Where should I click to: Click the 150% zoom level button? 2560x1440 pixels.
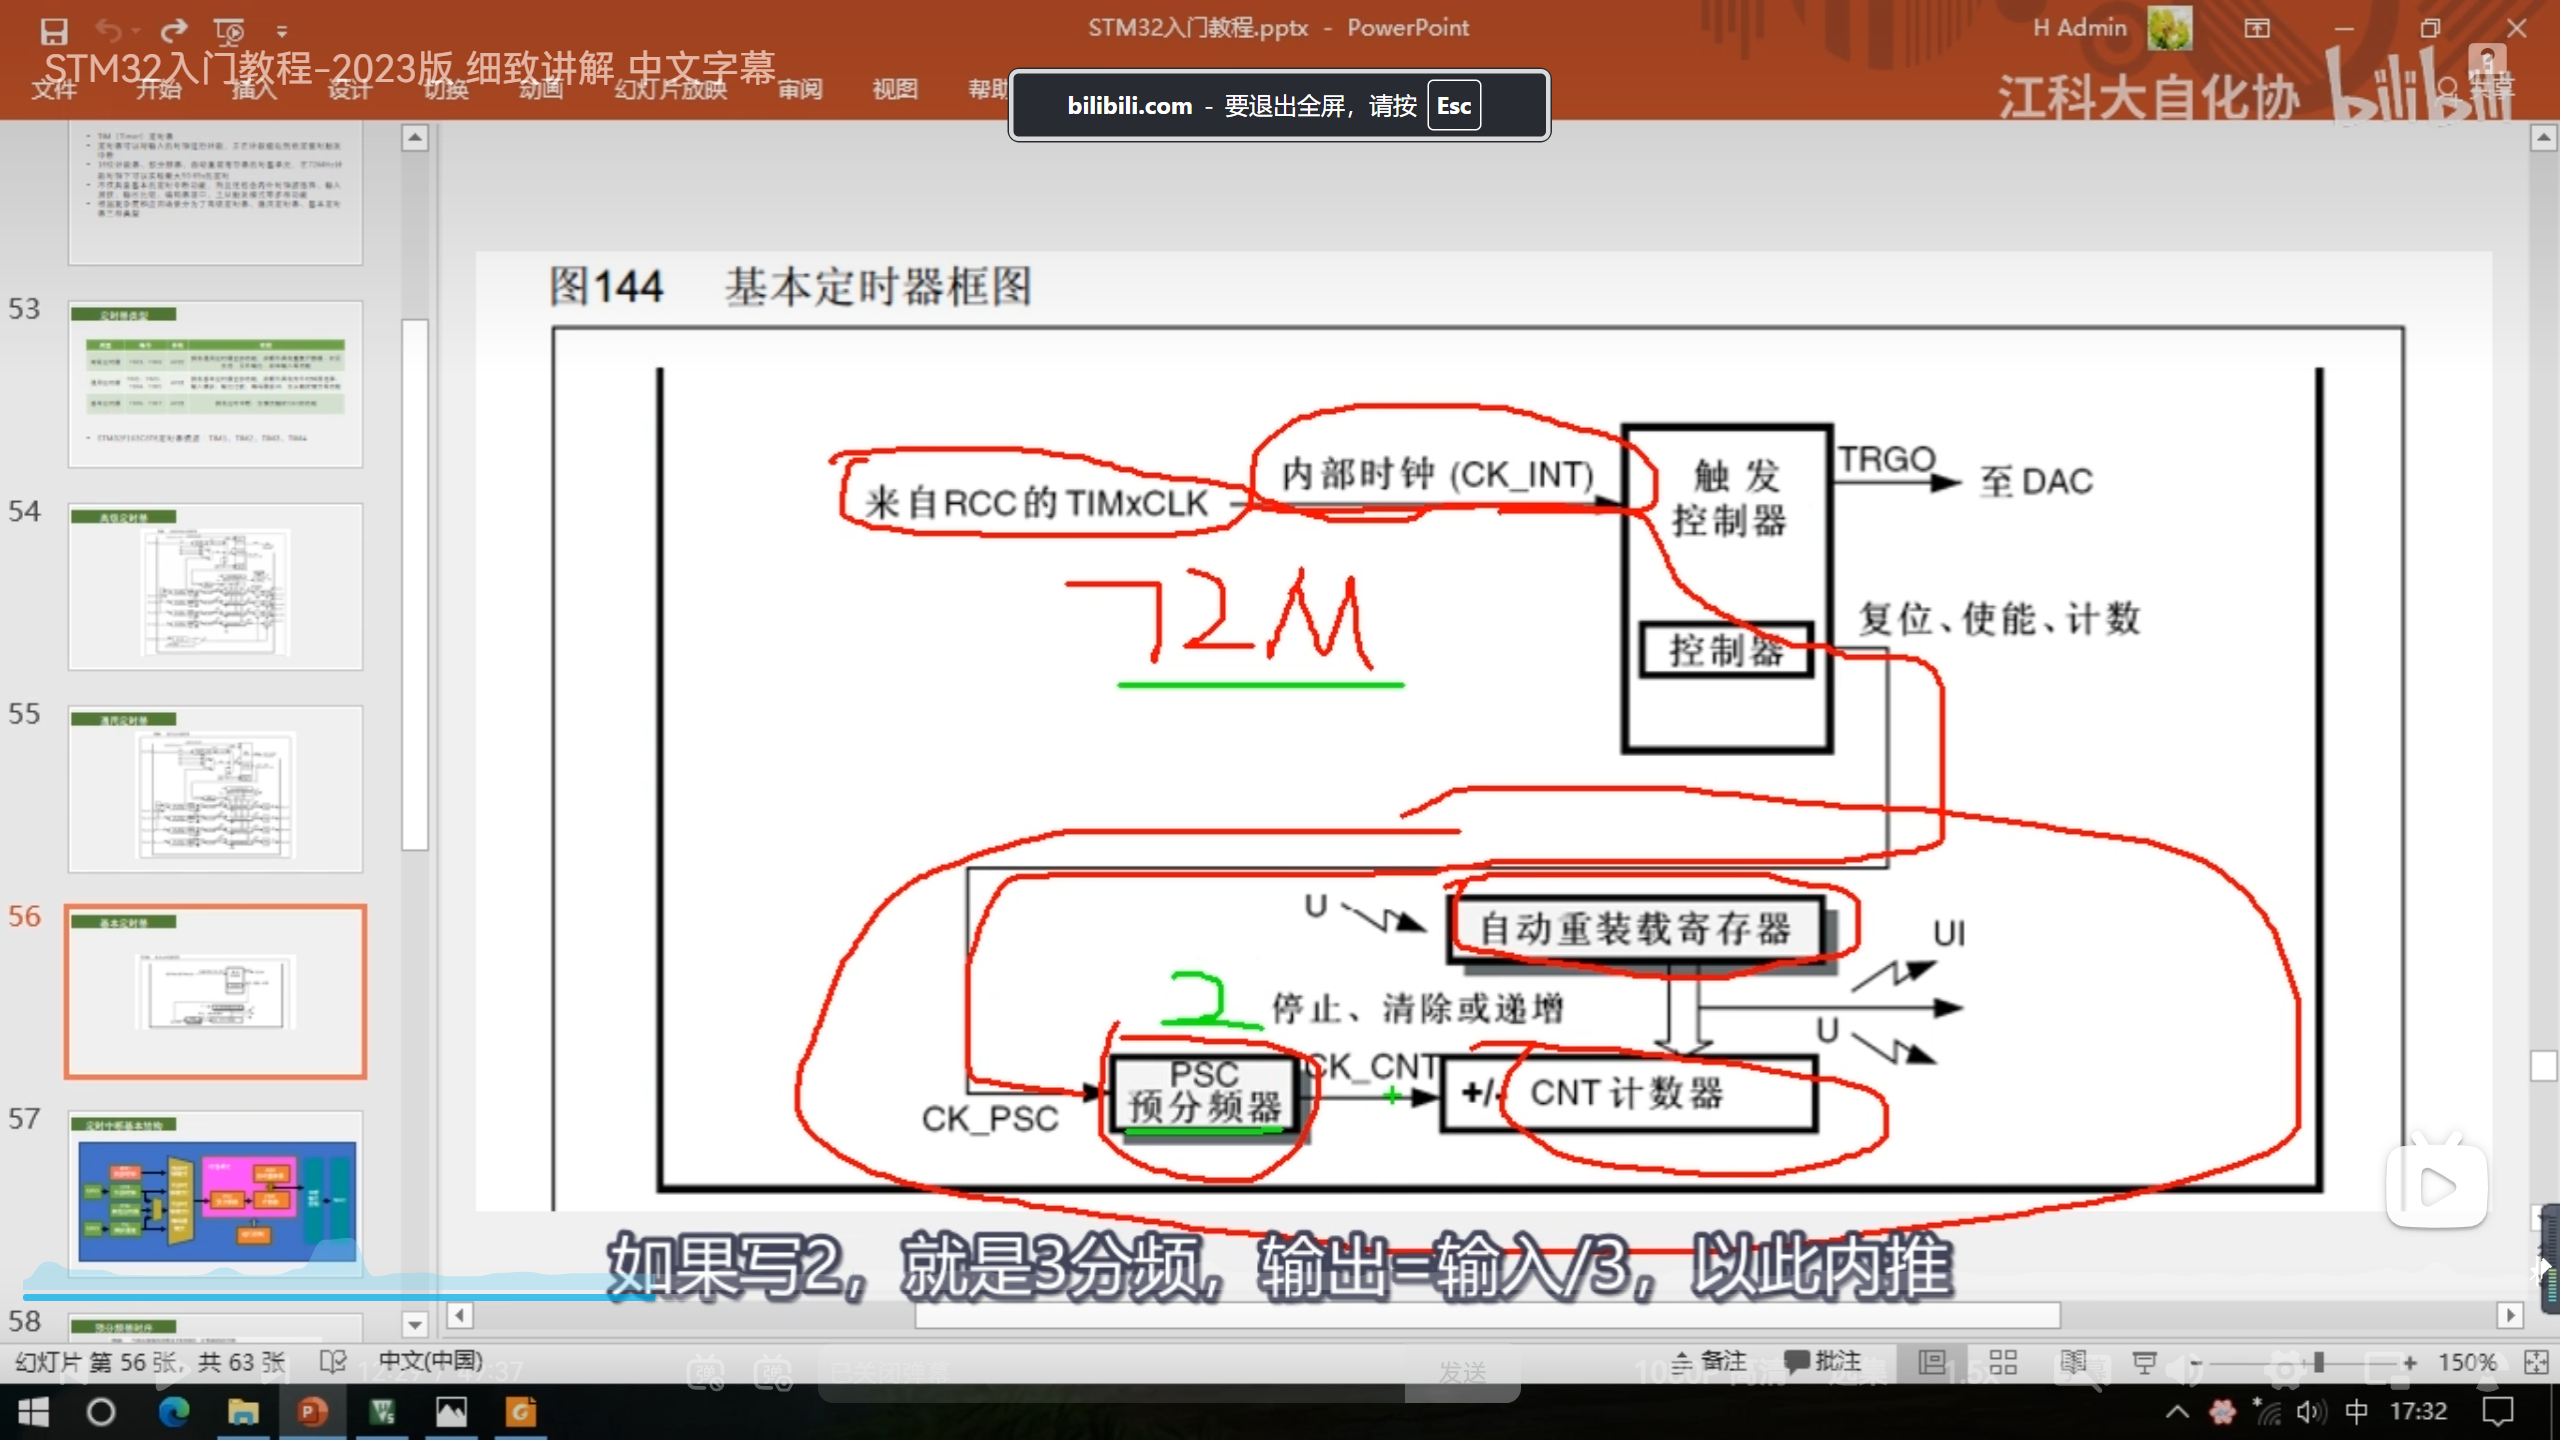tap(2467, 1362)
